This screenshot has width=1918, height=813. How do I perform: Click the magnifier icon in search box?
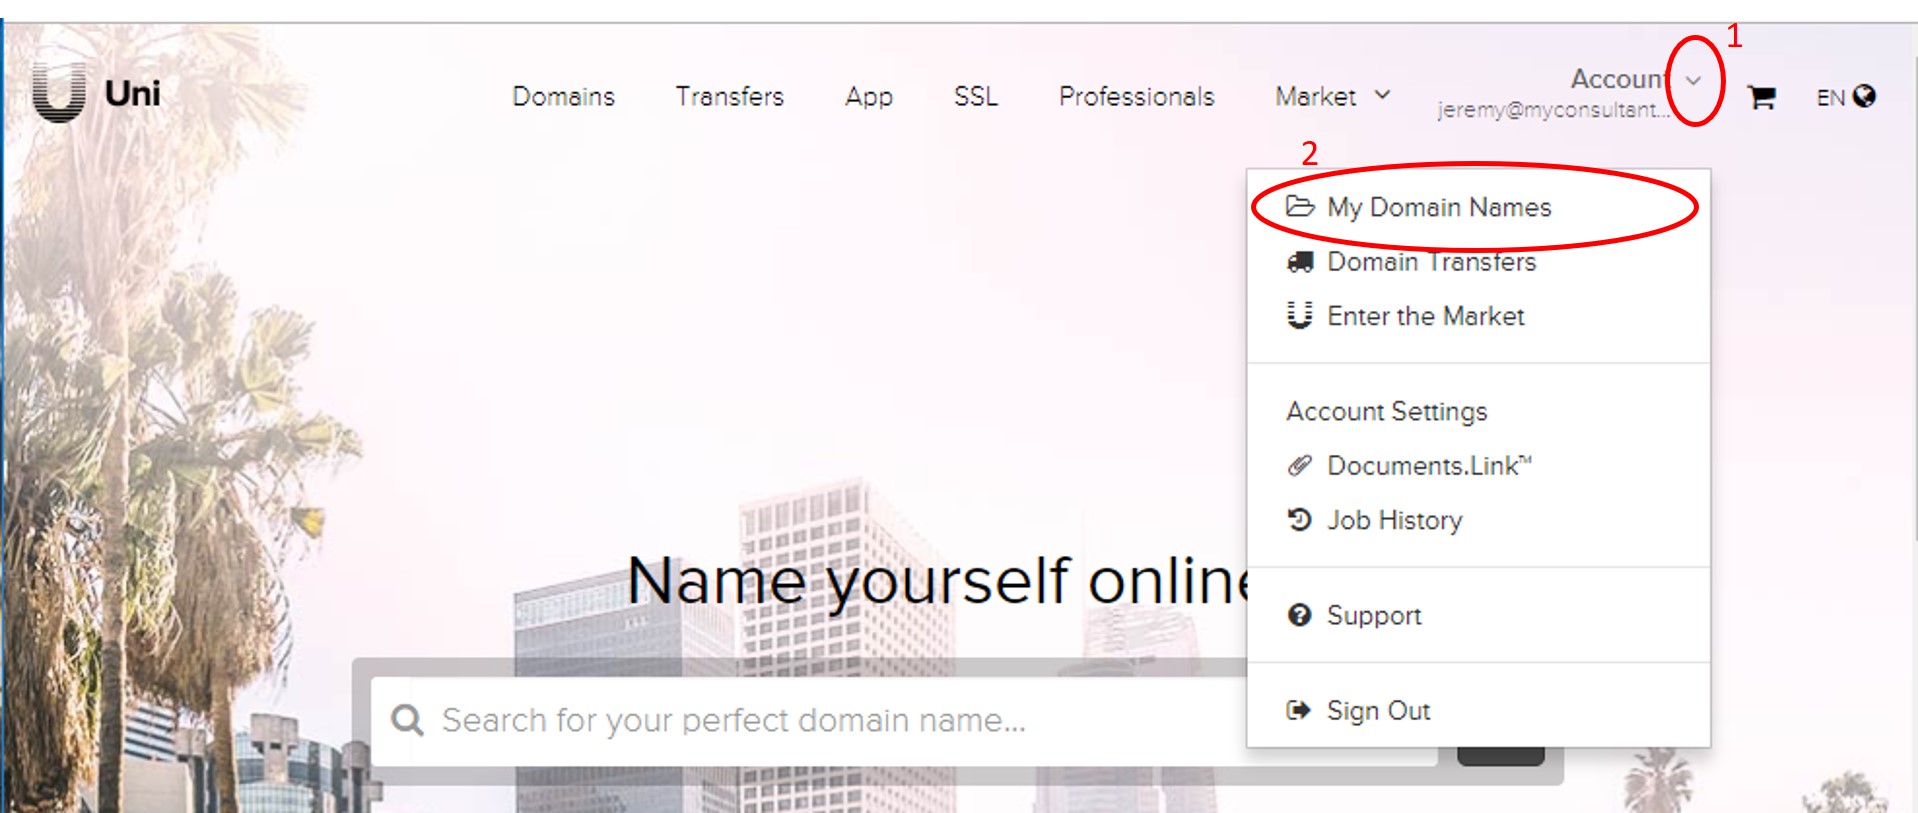[407, 719]
